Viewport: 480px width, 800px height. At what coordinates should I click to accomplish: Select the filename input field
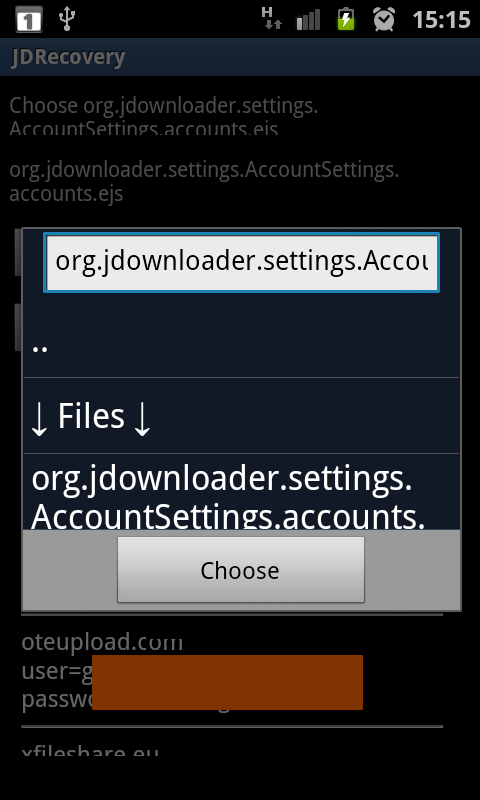241,262
